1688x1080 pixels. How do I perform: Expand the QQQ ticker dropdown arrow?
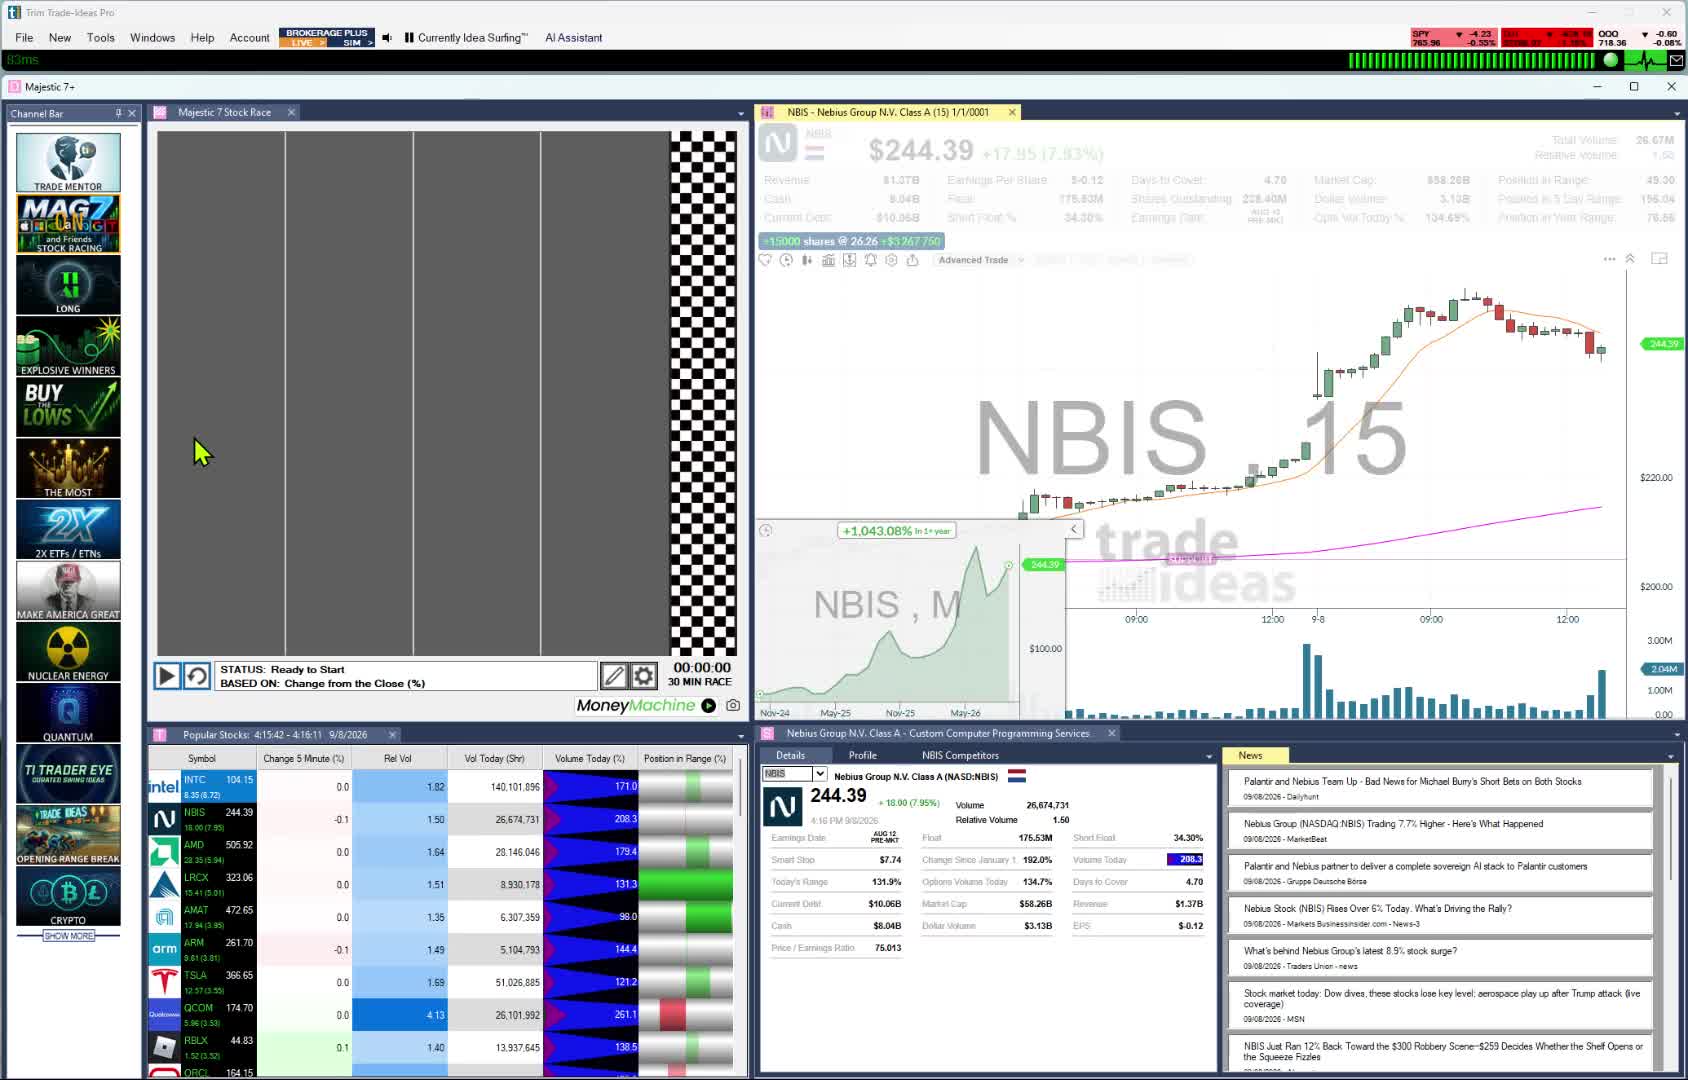point(1645,34)
